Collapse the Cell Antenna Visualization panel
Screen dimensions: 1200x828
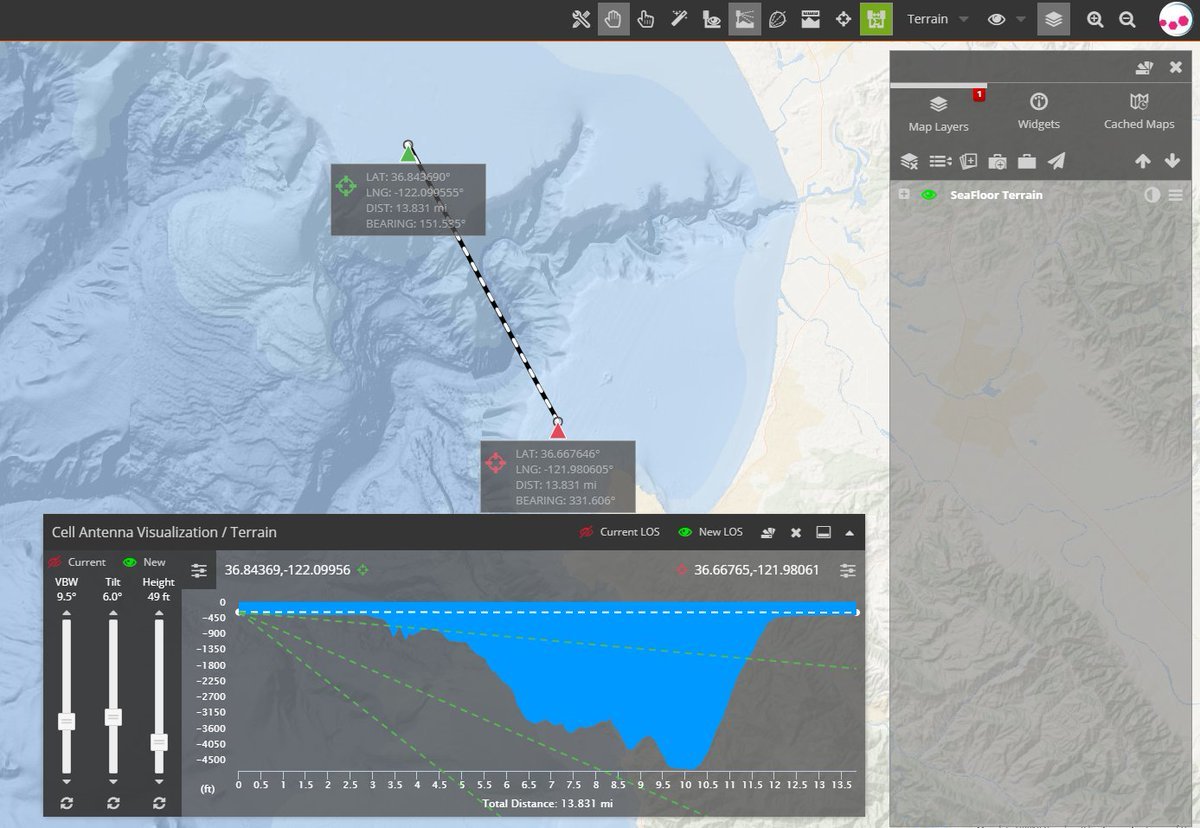[x=849, y=532]
